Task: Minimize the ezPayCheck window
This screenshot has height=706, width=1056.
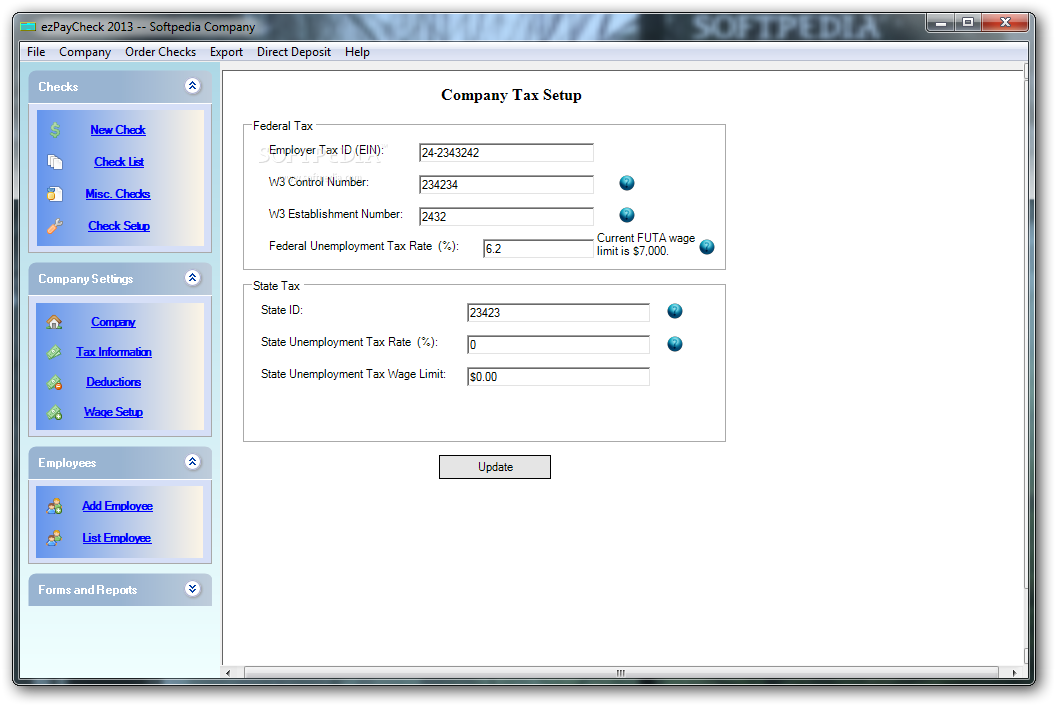Action: [941, 24]
